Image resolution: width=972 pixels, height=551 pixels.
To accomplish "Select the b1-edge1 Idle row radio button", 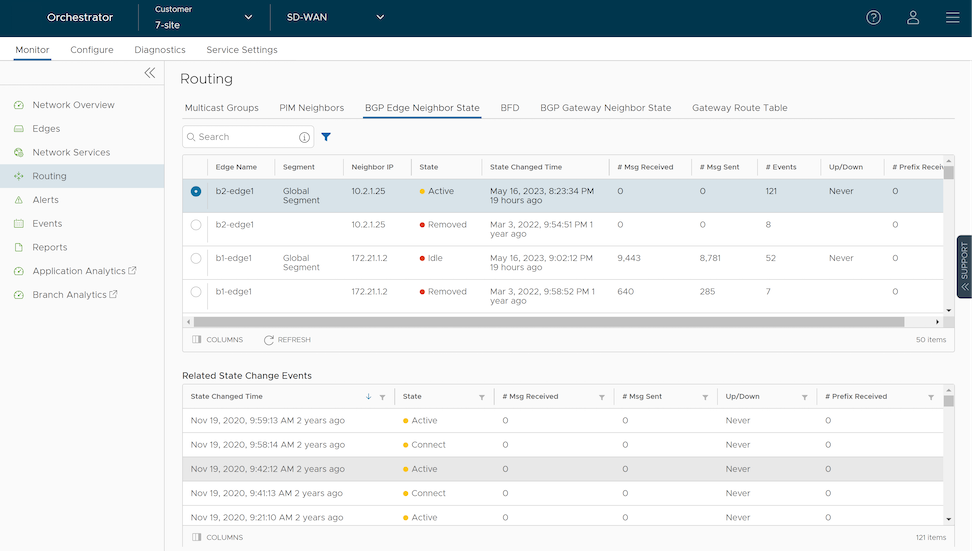I will [196, 258].
